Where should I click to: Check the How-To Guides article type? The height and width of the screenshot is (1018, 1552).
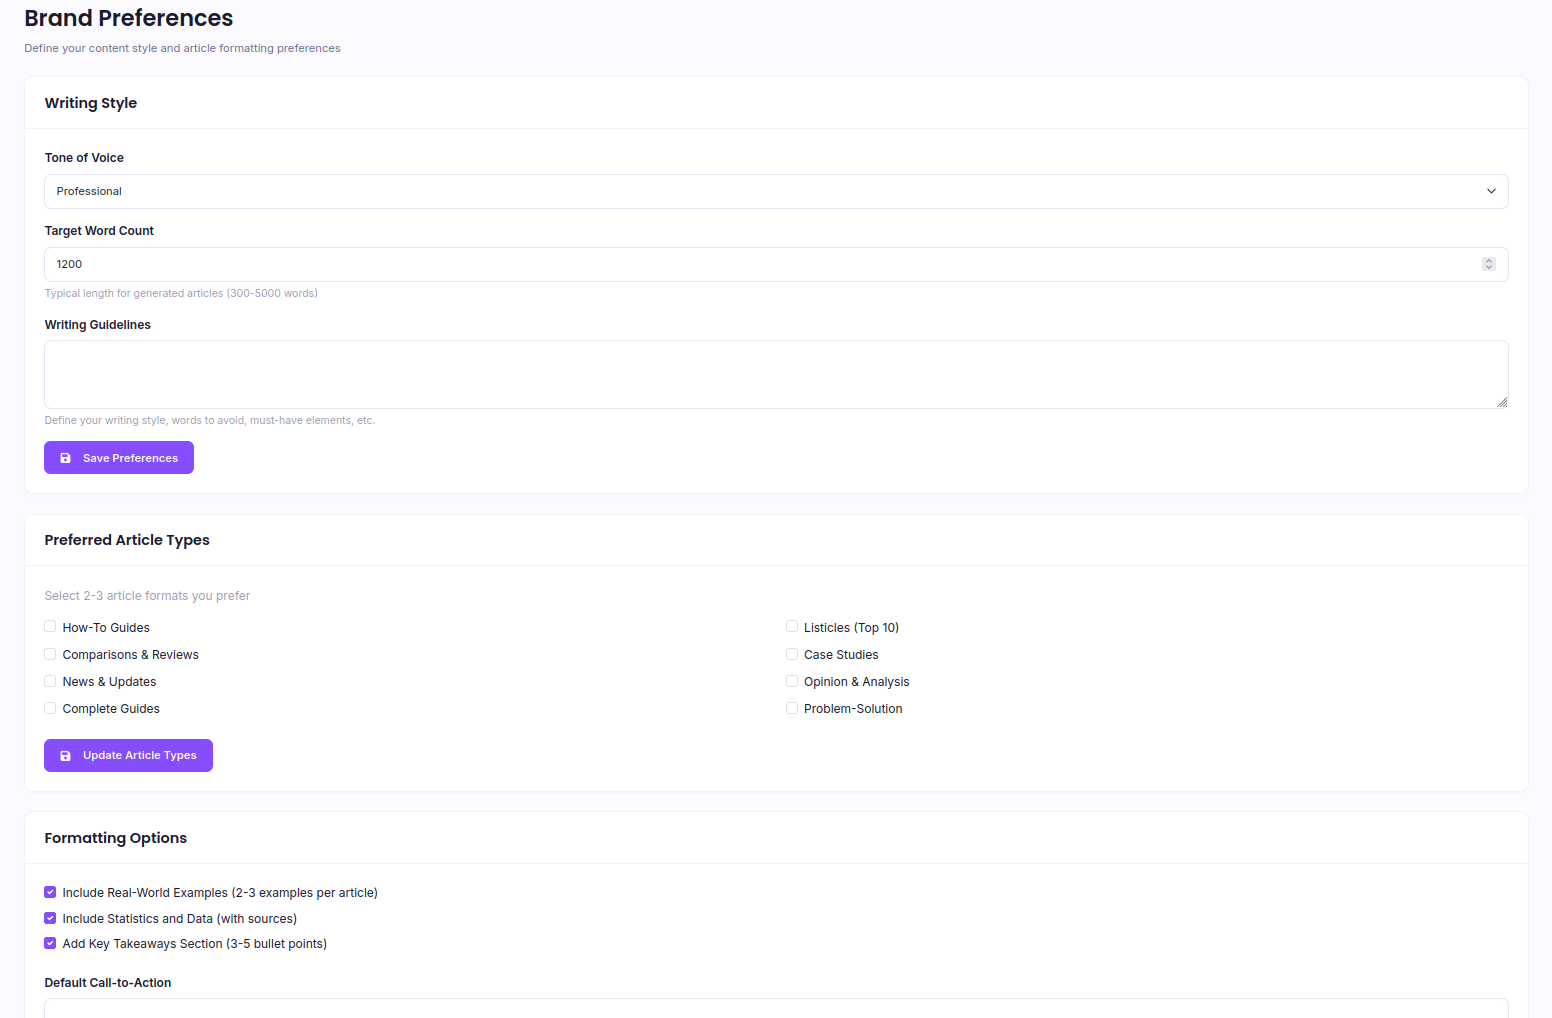click(50, 626)
